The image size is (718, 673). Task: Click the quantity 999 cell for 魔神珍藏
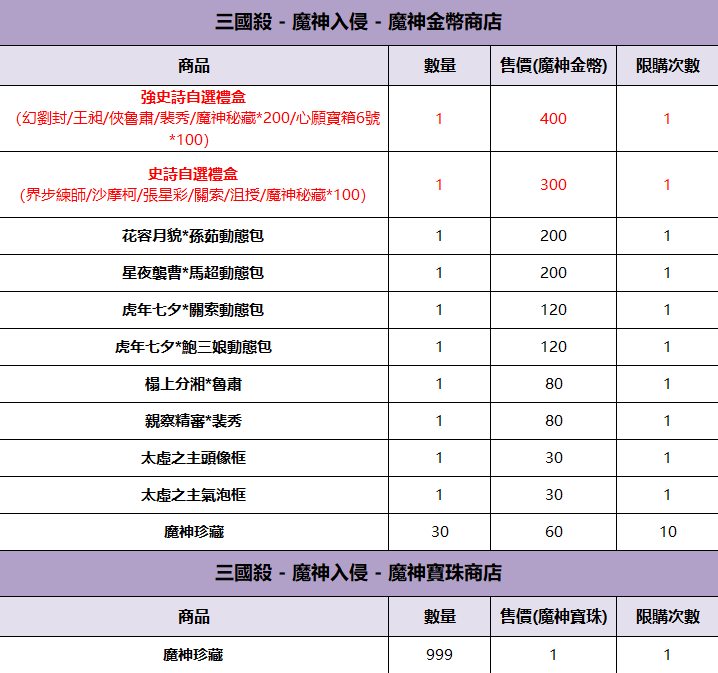pyautogui.click(x=438, y=655)
